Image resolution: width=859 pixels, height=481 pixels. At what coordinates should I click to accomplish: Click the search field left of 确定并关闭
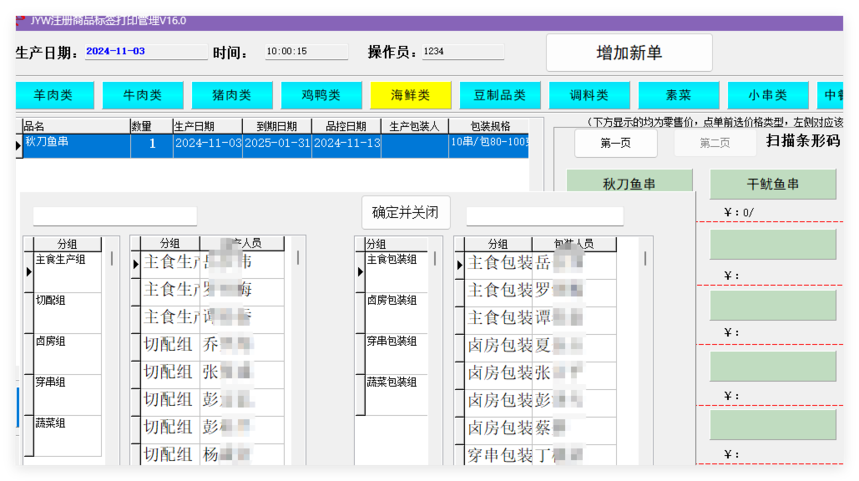point(114,216)
